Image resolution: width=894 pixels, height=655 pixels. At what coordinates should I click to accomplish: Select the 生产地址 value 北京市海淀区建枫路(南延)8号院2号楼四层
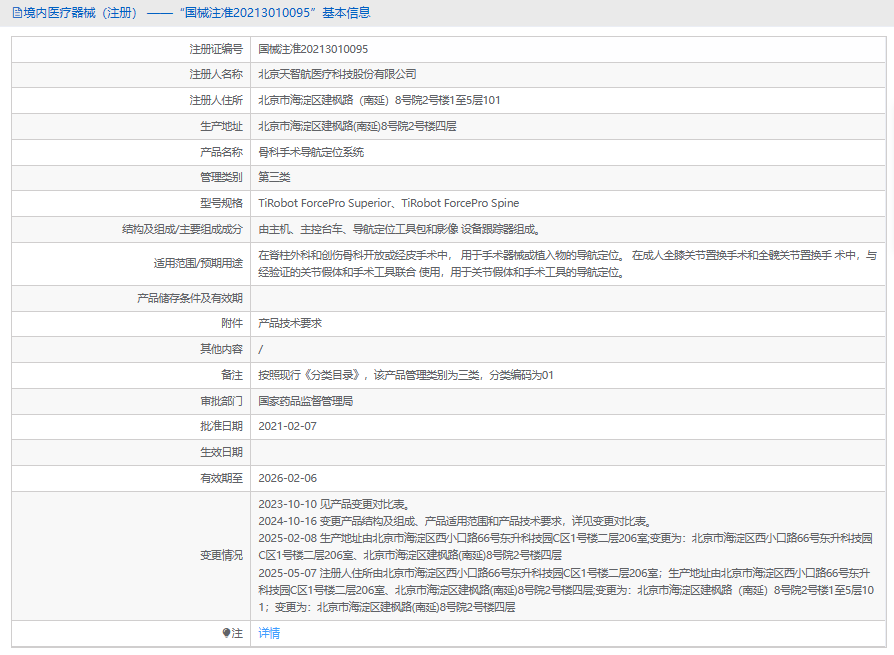point(357,126)
